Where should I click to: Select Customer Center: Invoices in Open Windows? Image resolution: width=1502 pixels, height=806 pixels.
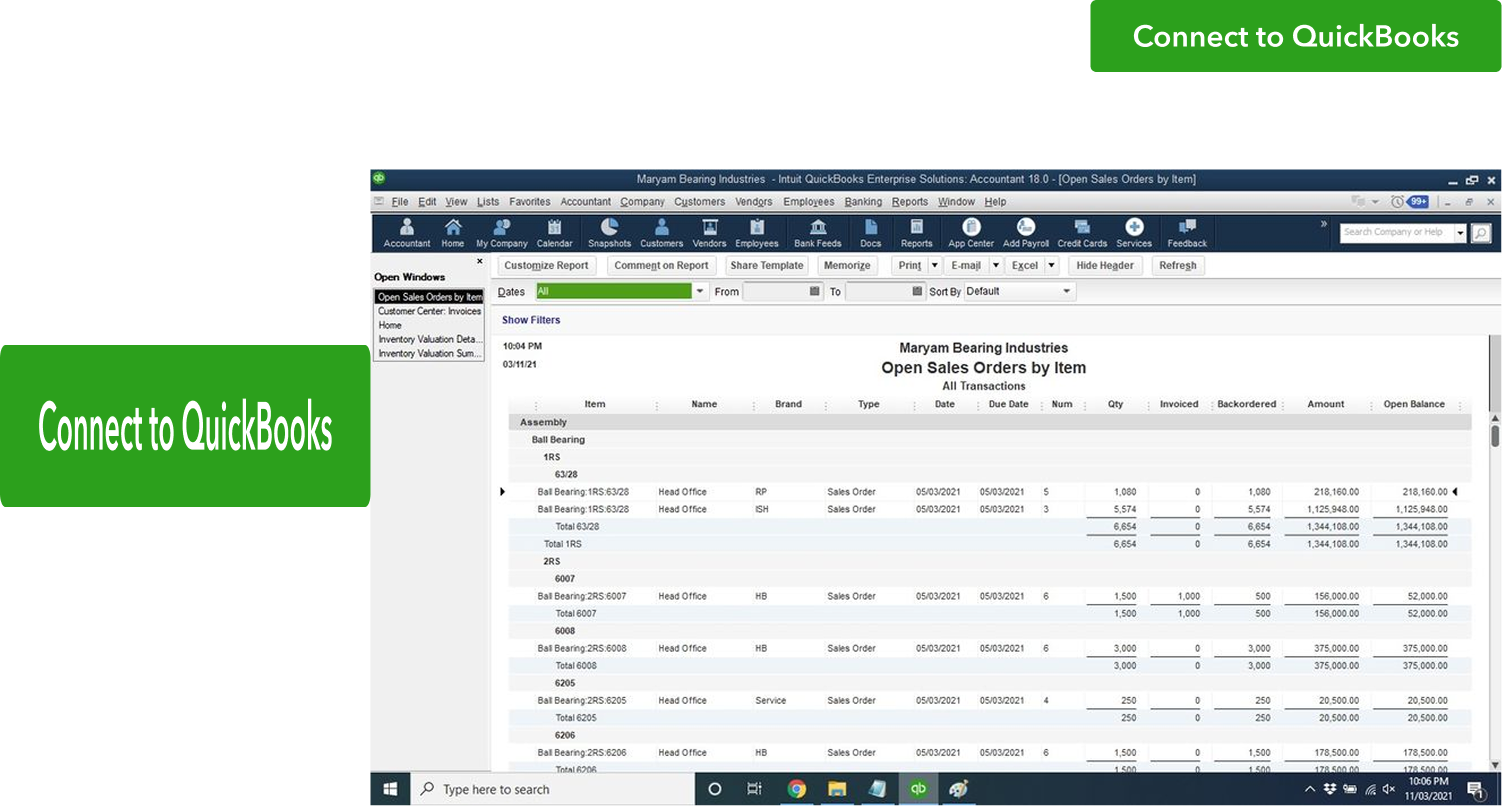click(429, 311)
